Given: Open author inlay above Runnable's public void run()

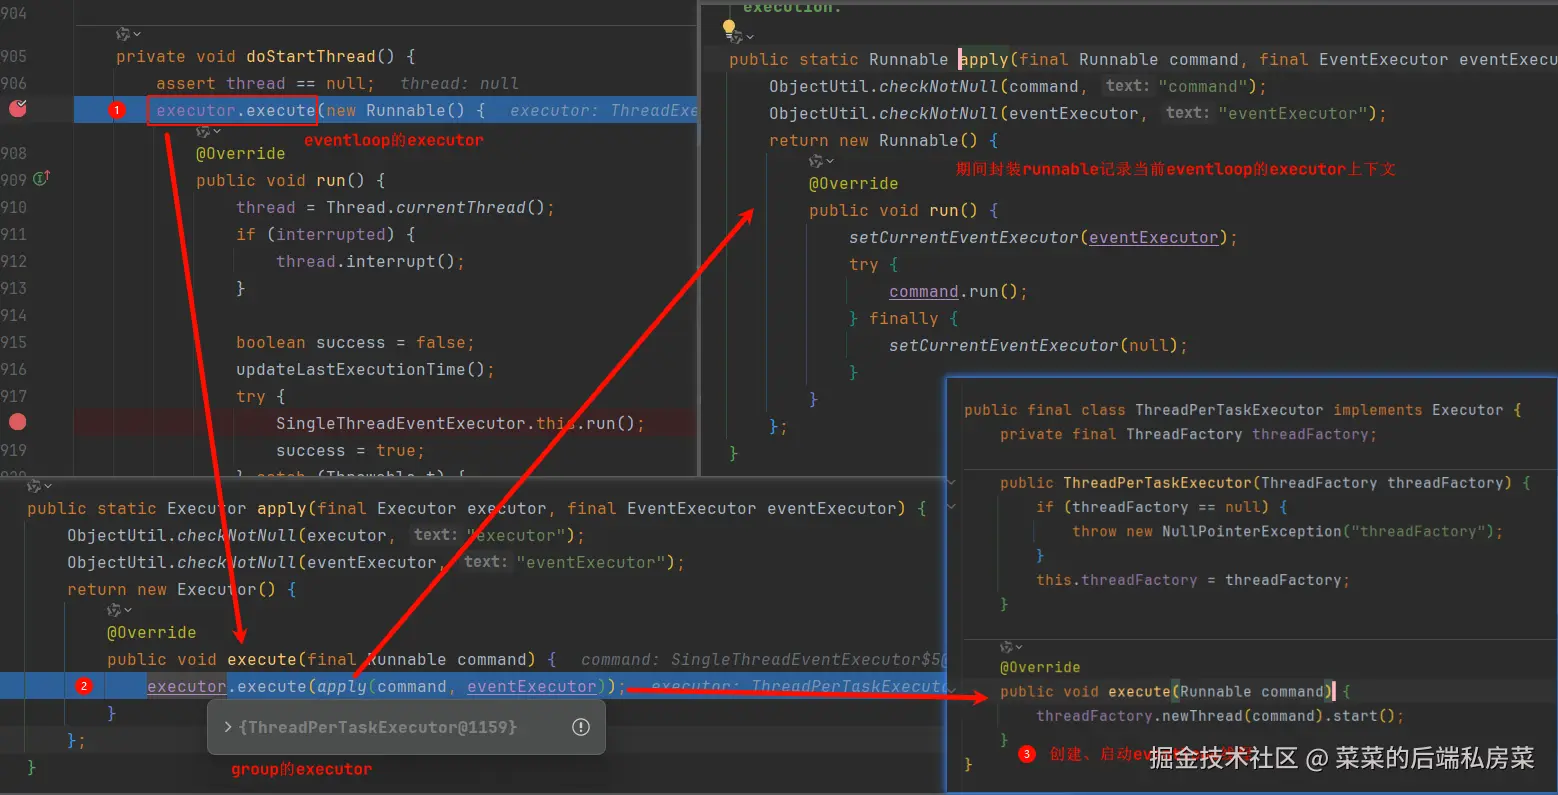Looking at the screenshot, I should 821,160.
